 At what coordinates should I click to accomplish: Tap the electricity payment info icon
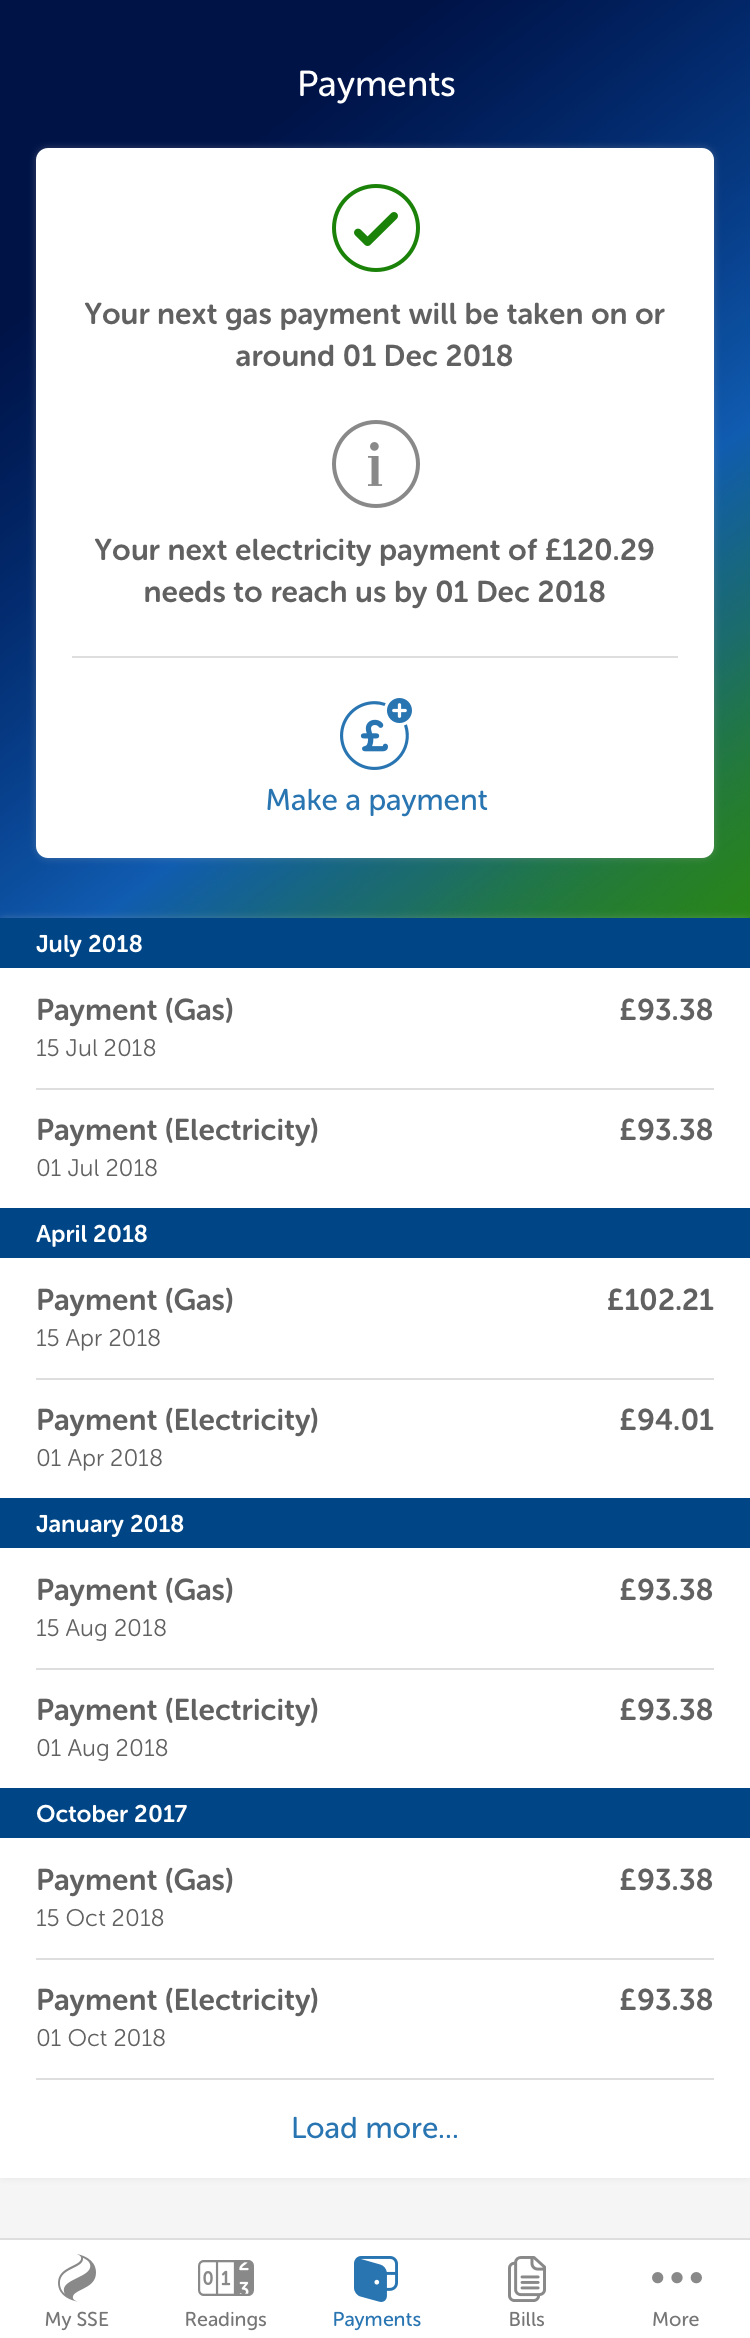point(375,464)
